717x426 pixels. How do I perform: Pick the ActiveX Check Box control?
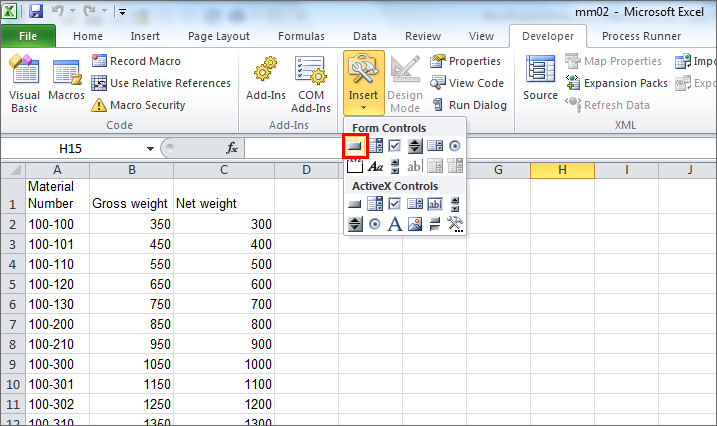tap(395, 204)
